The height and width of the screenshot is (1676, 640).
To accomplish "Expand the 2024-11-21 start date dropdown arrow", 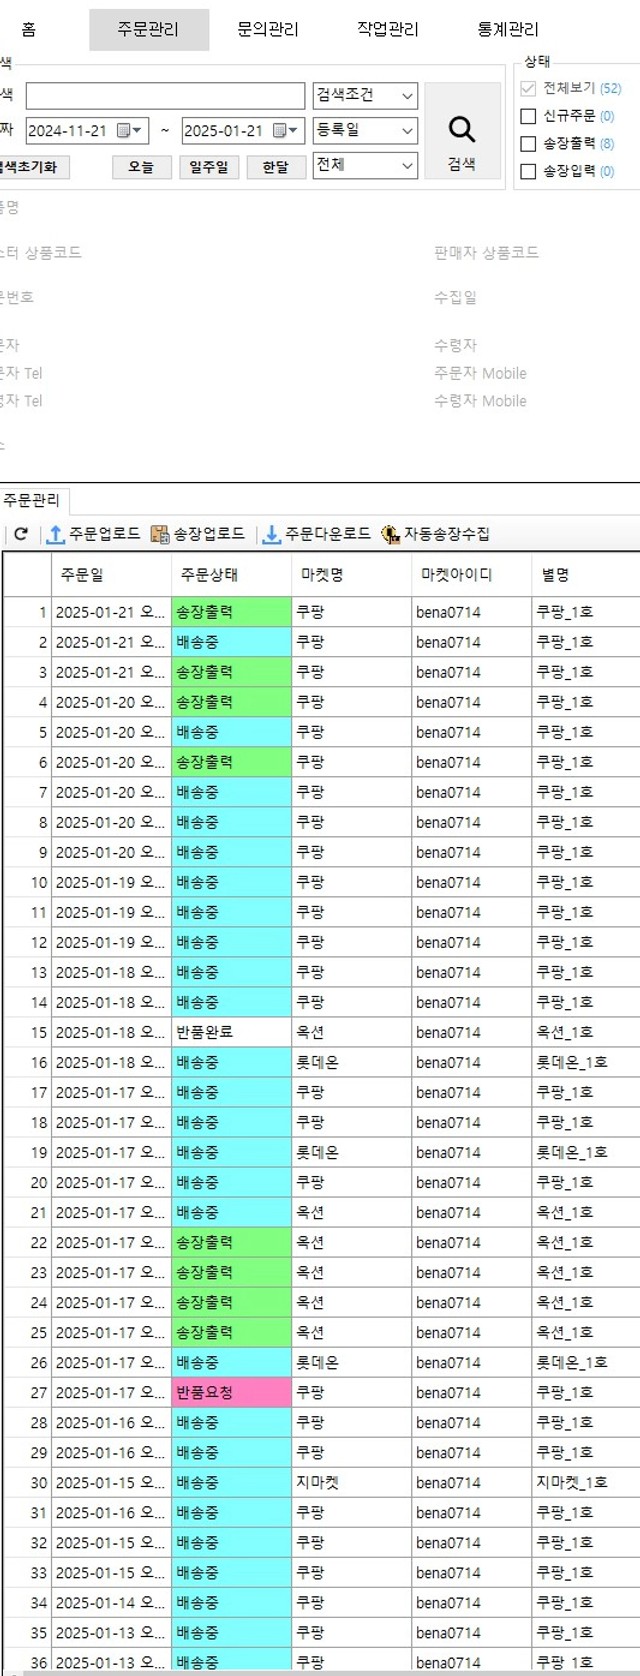I will (138, 131).
